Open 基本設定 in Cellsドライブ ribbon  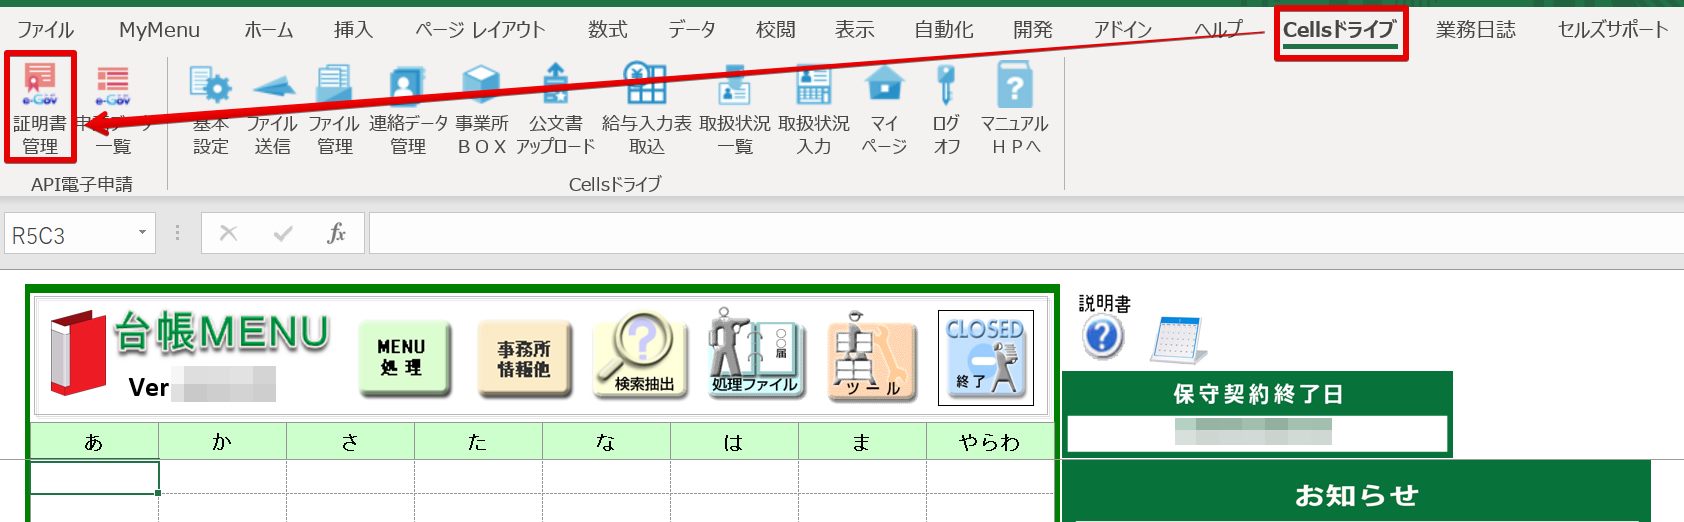coord(211,108)
